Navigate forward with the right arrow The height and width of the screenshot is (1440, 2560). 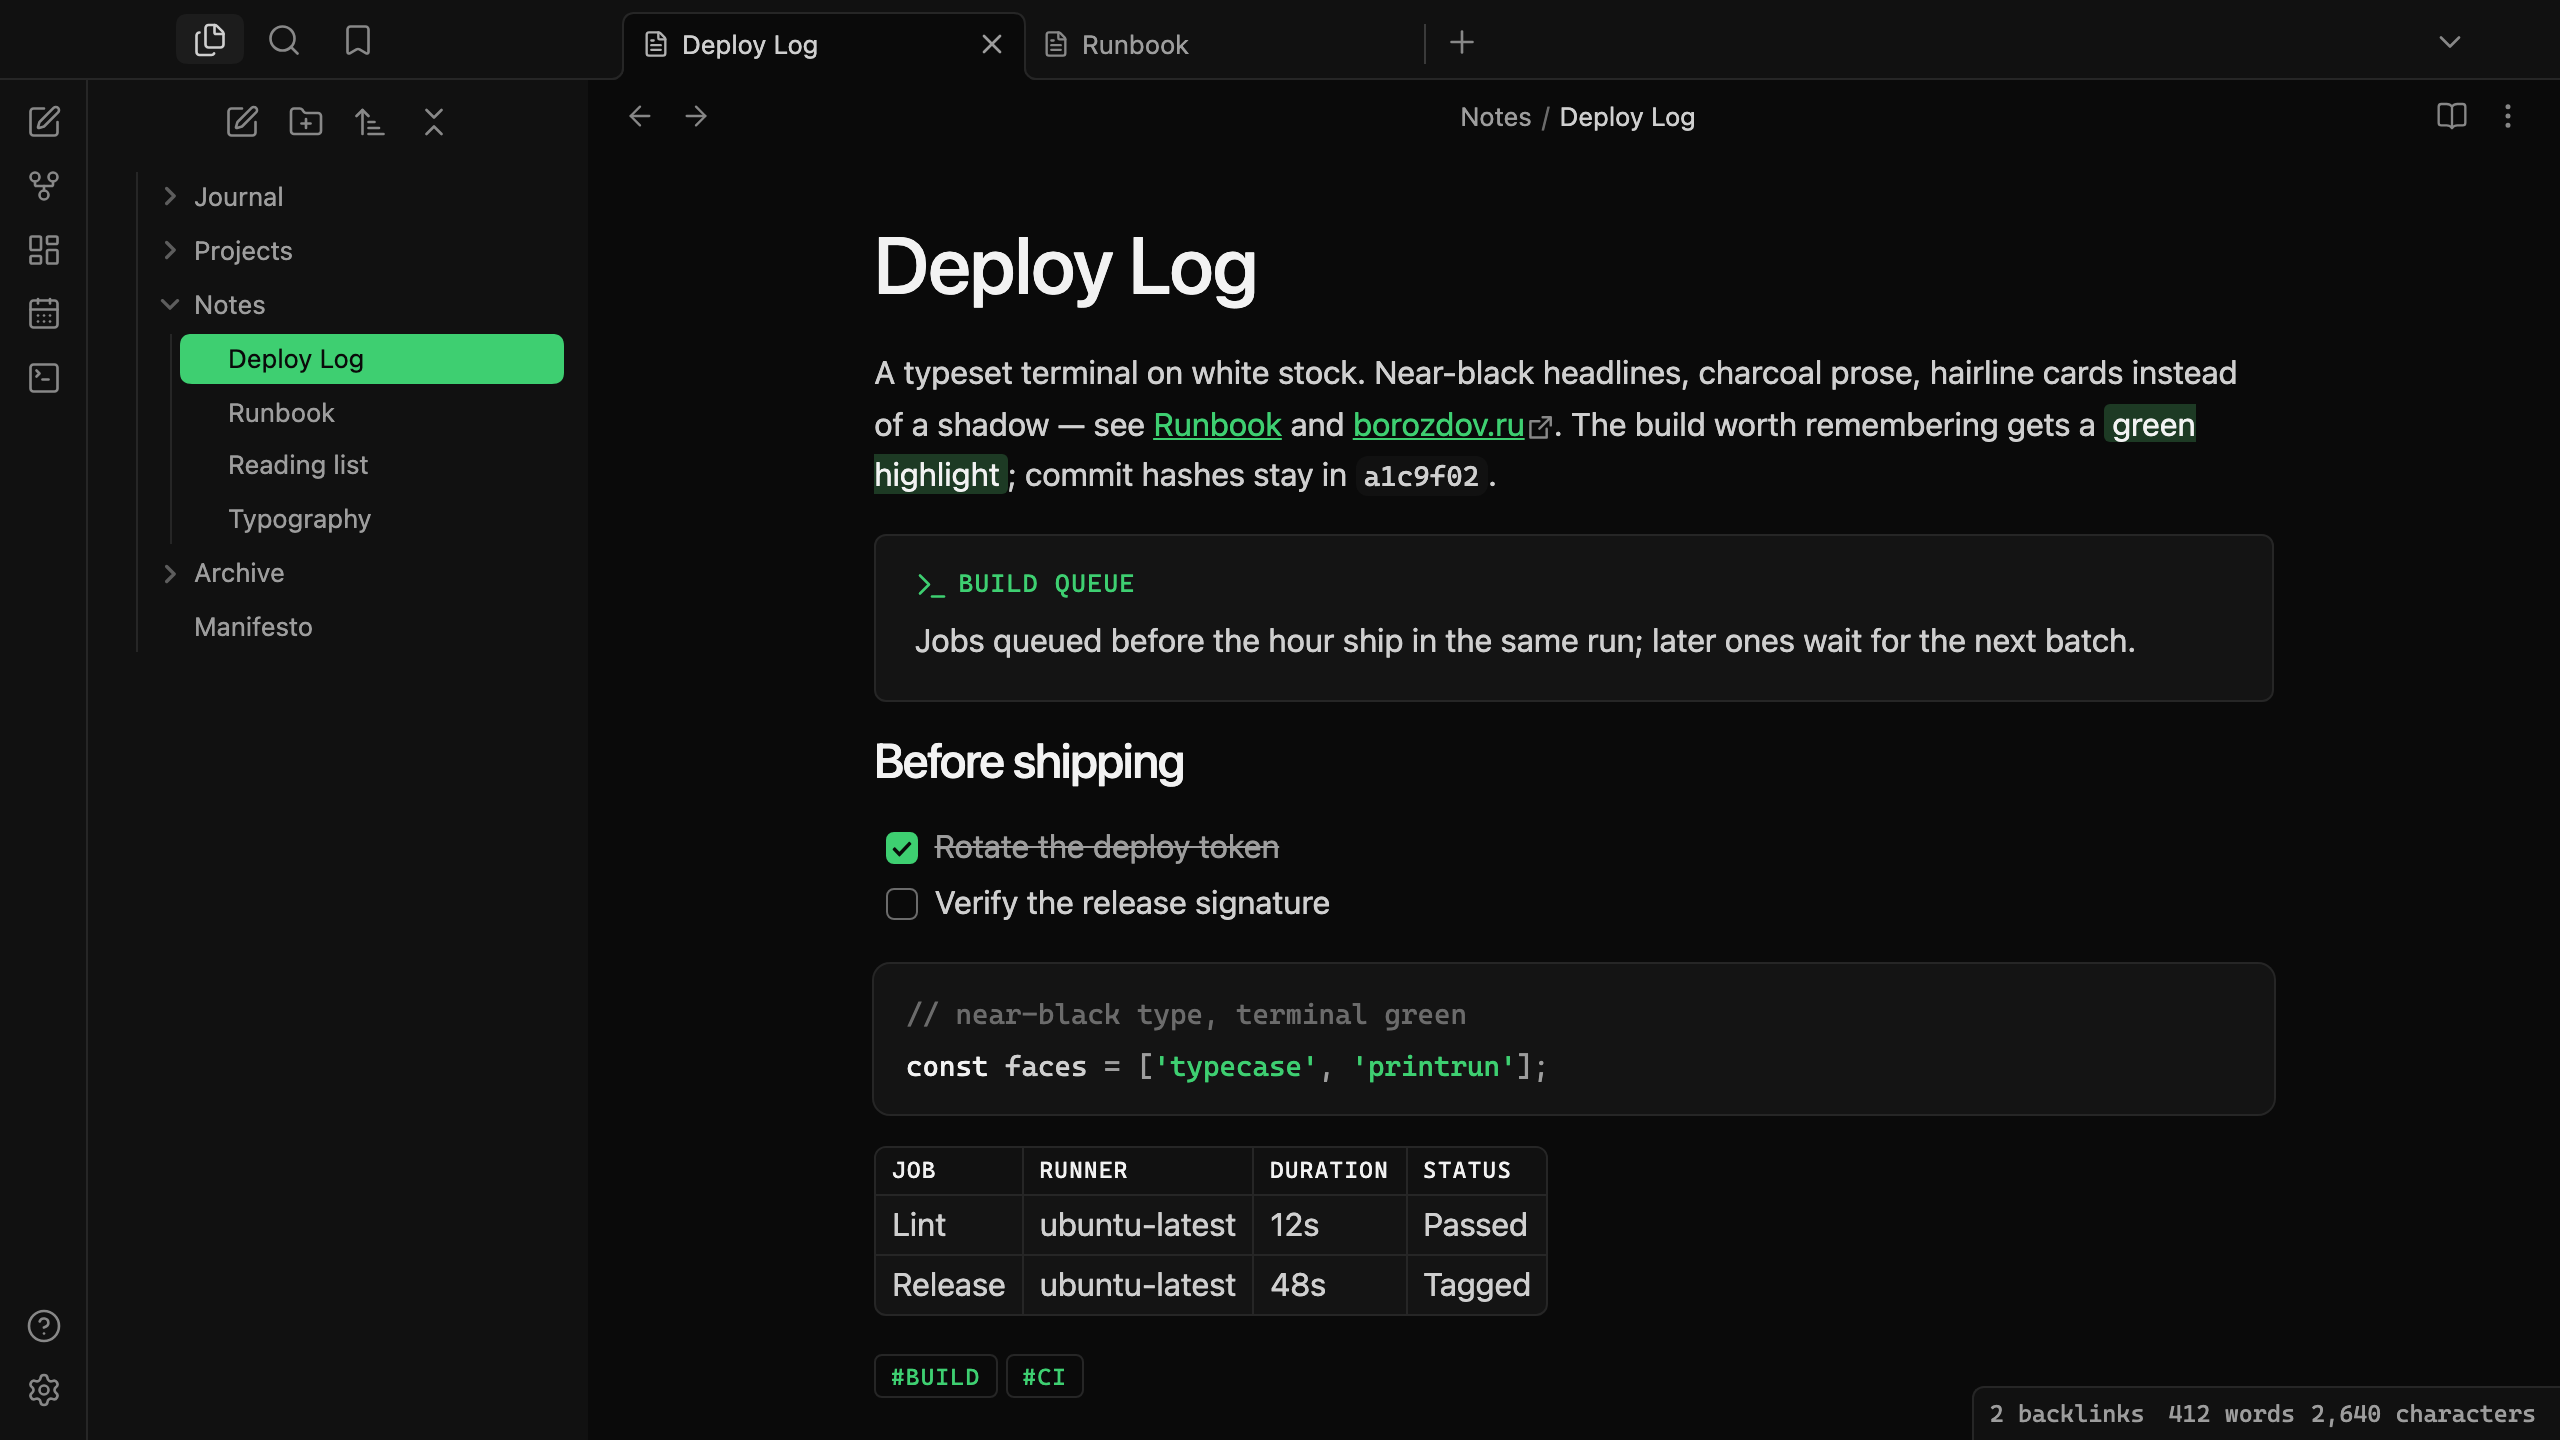696,117
